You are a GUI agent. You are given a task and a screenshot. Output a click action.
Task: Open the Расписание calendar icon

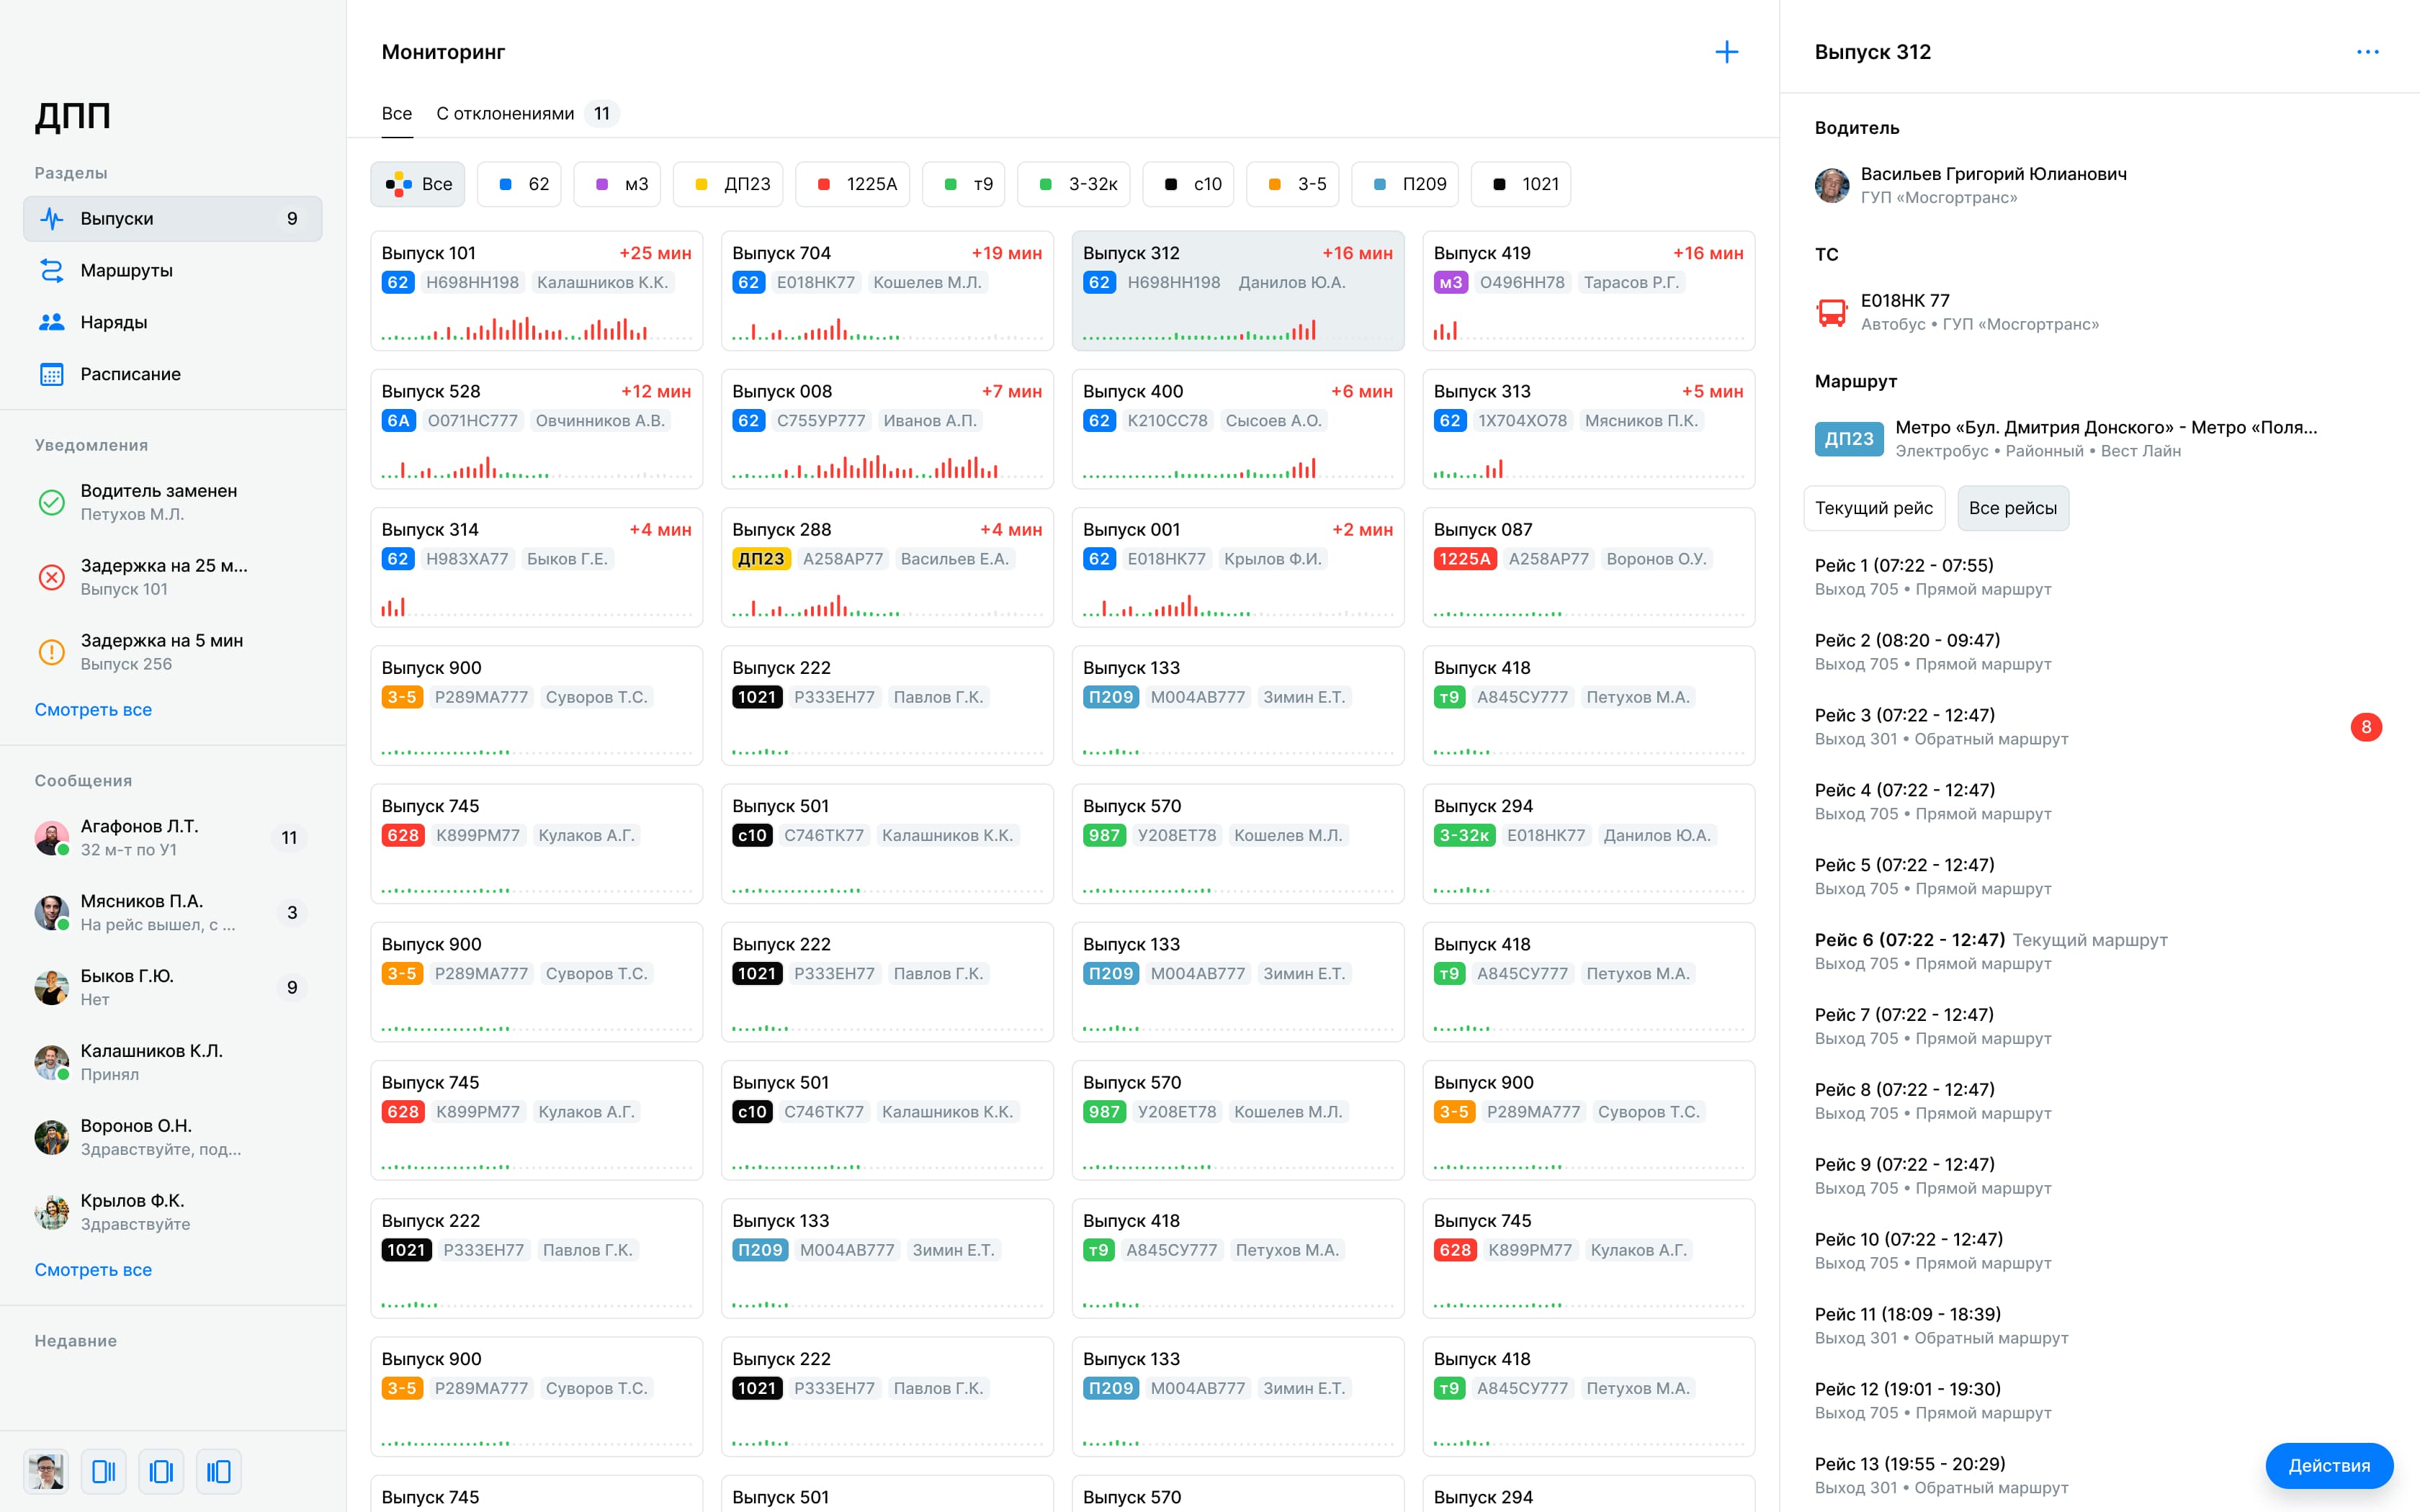point(51,374)
